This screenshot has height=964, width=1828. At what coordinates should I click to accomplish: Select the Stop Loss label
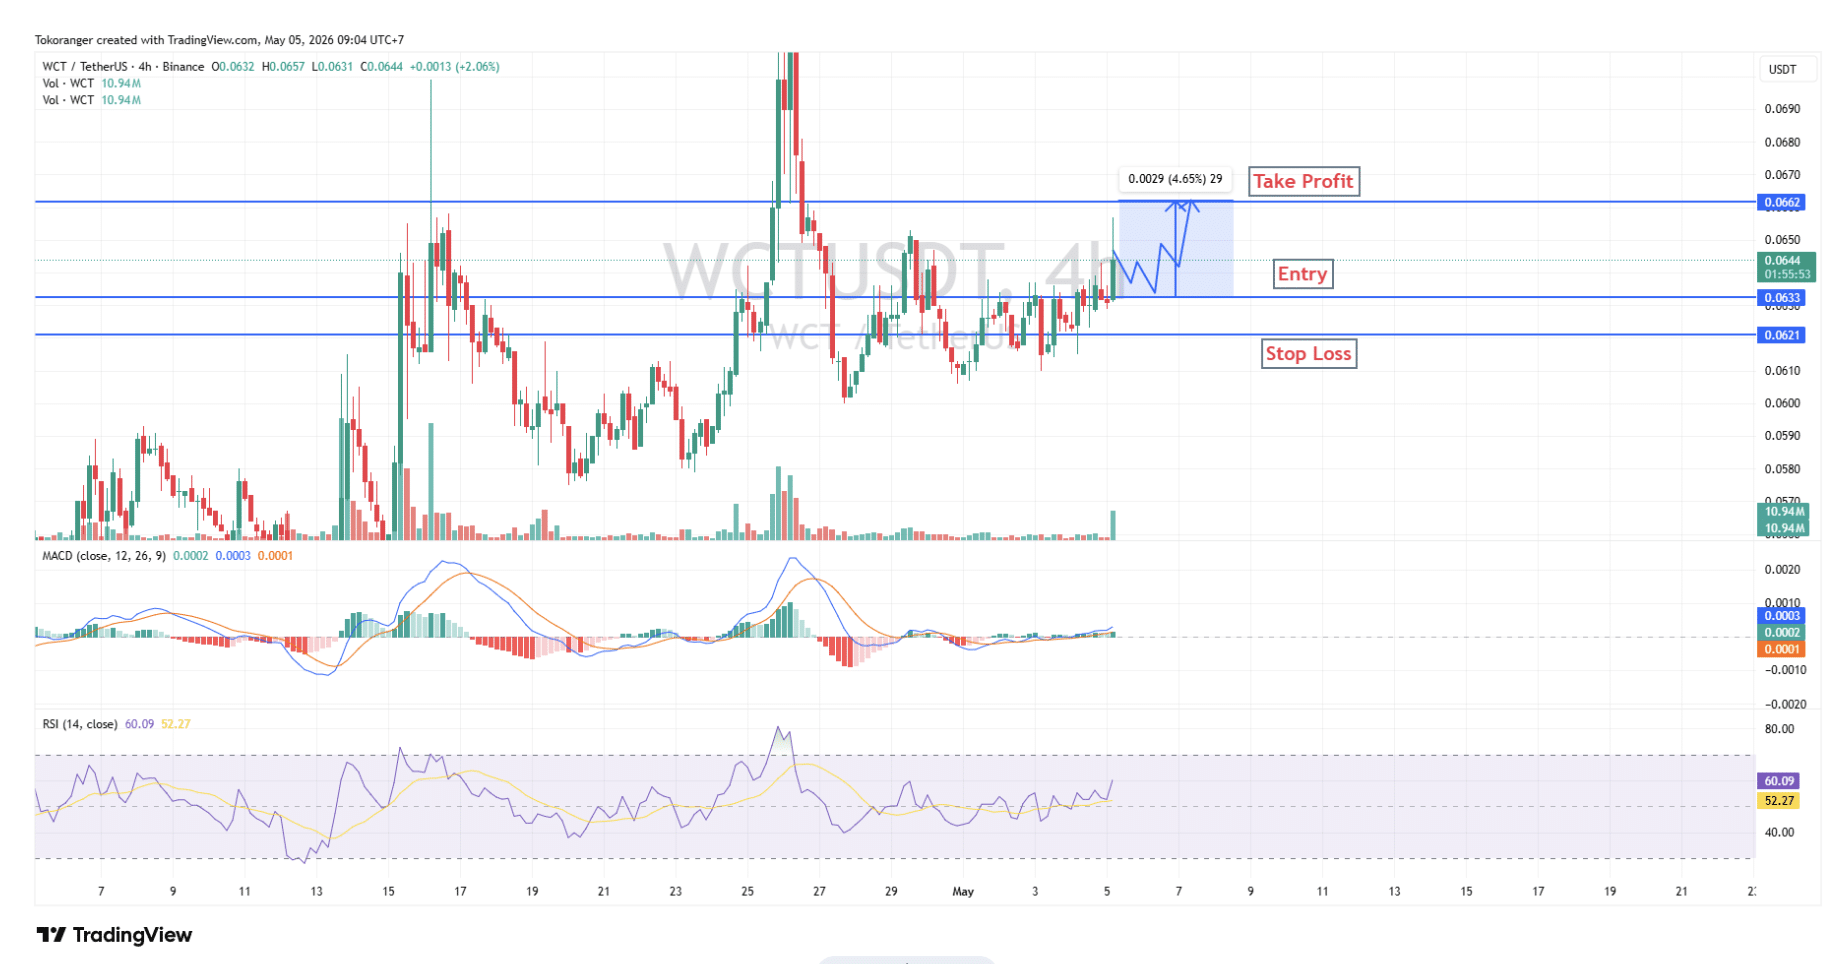[1308, 353]
